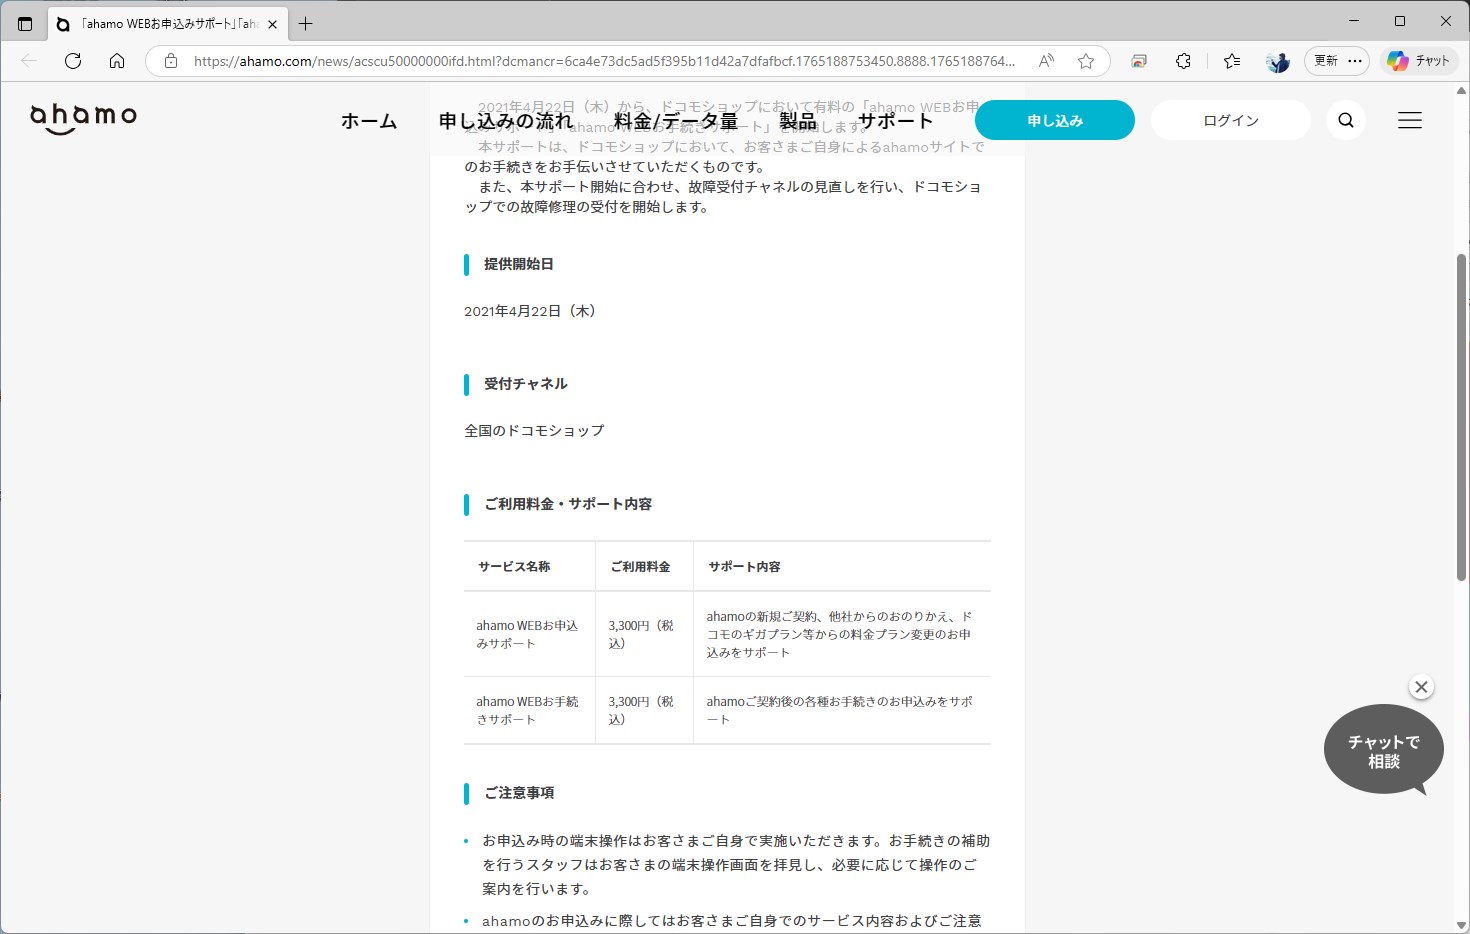1470x934 pixels.
Task: Open the favorites list icon
Action: [1232, 61]
